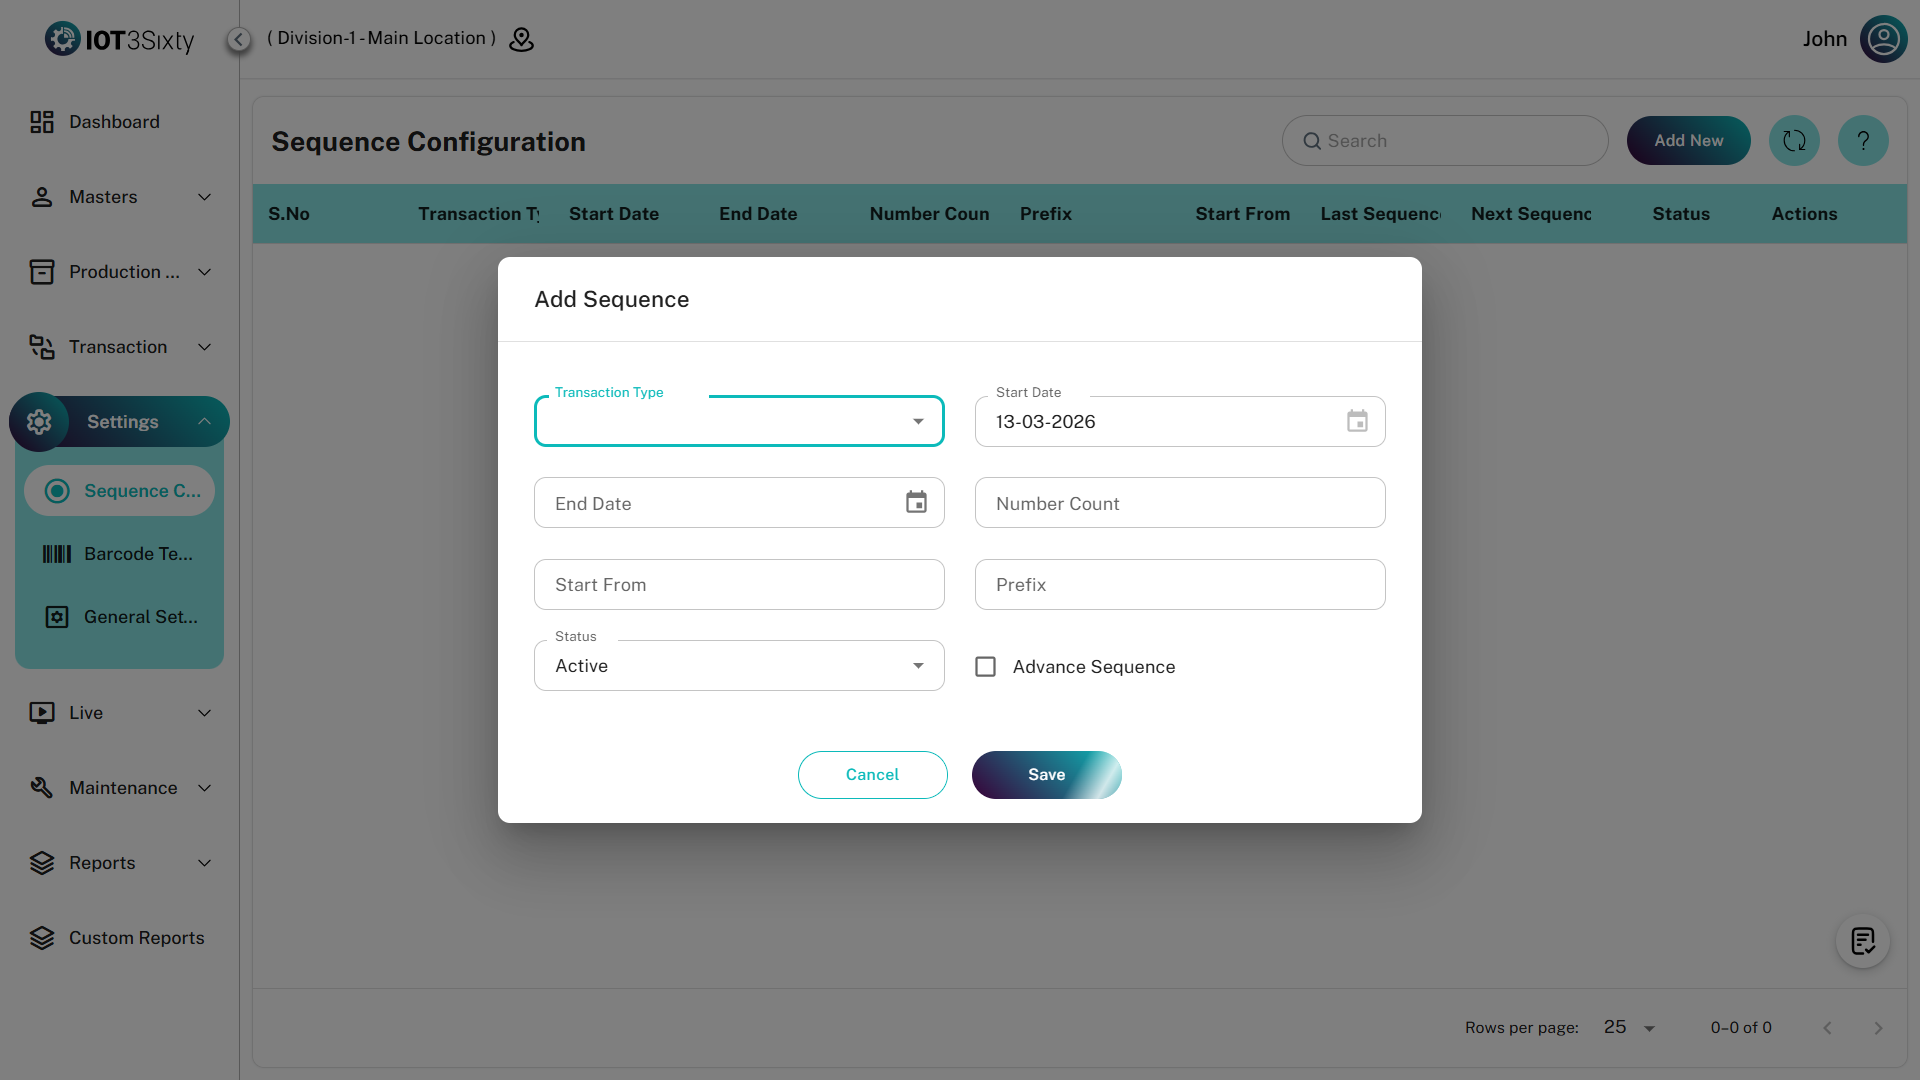Click the floating checklist notes icon
The width and height of the screenshot is (1920, 1080).
(1862, 941)
